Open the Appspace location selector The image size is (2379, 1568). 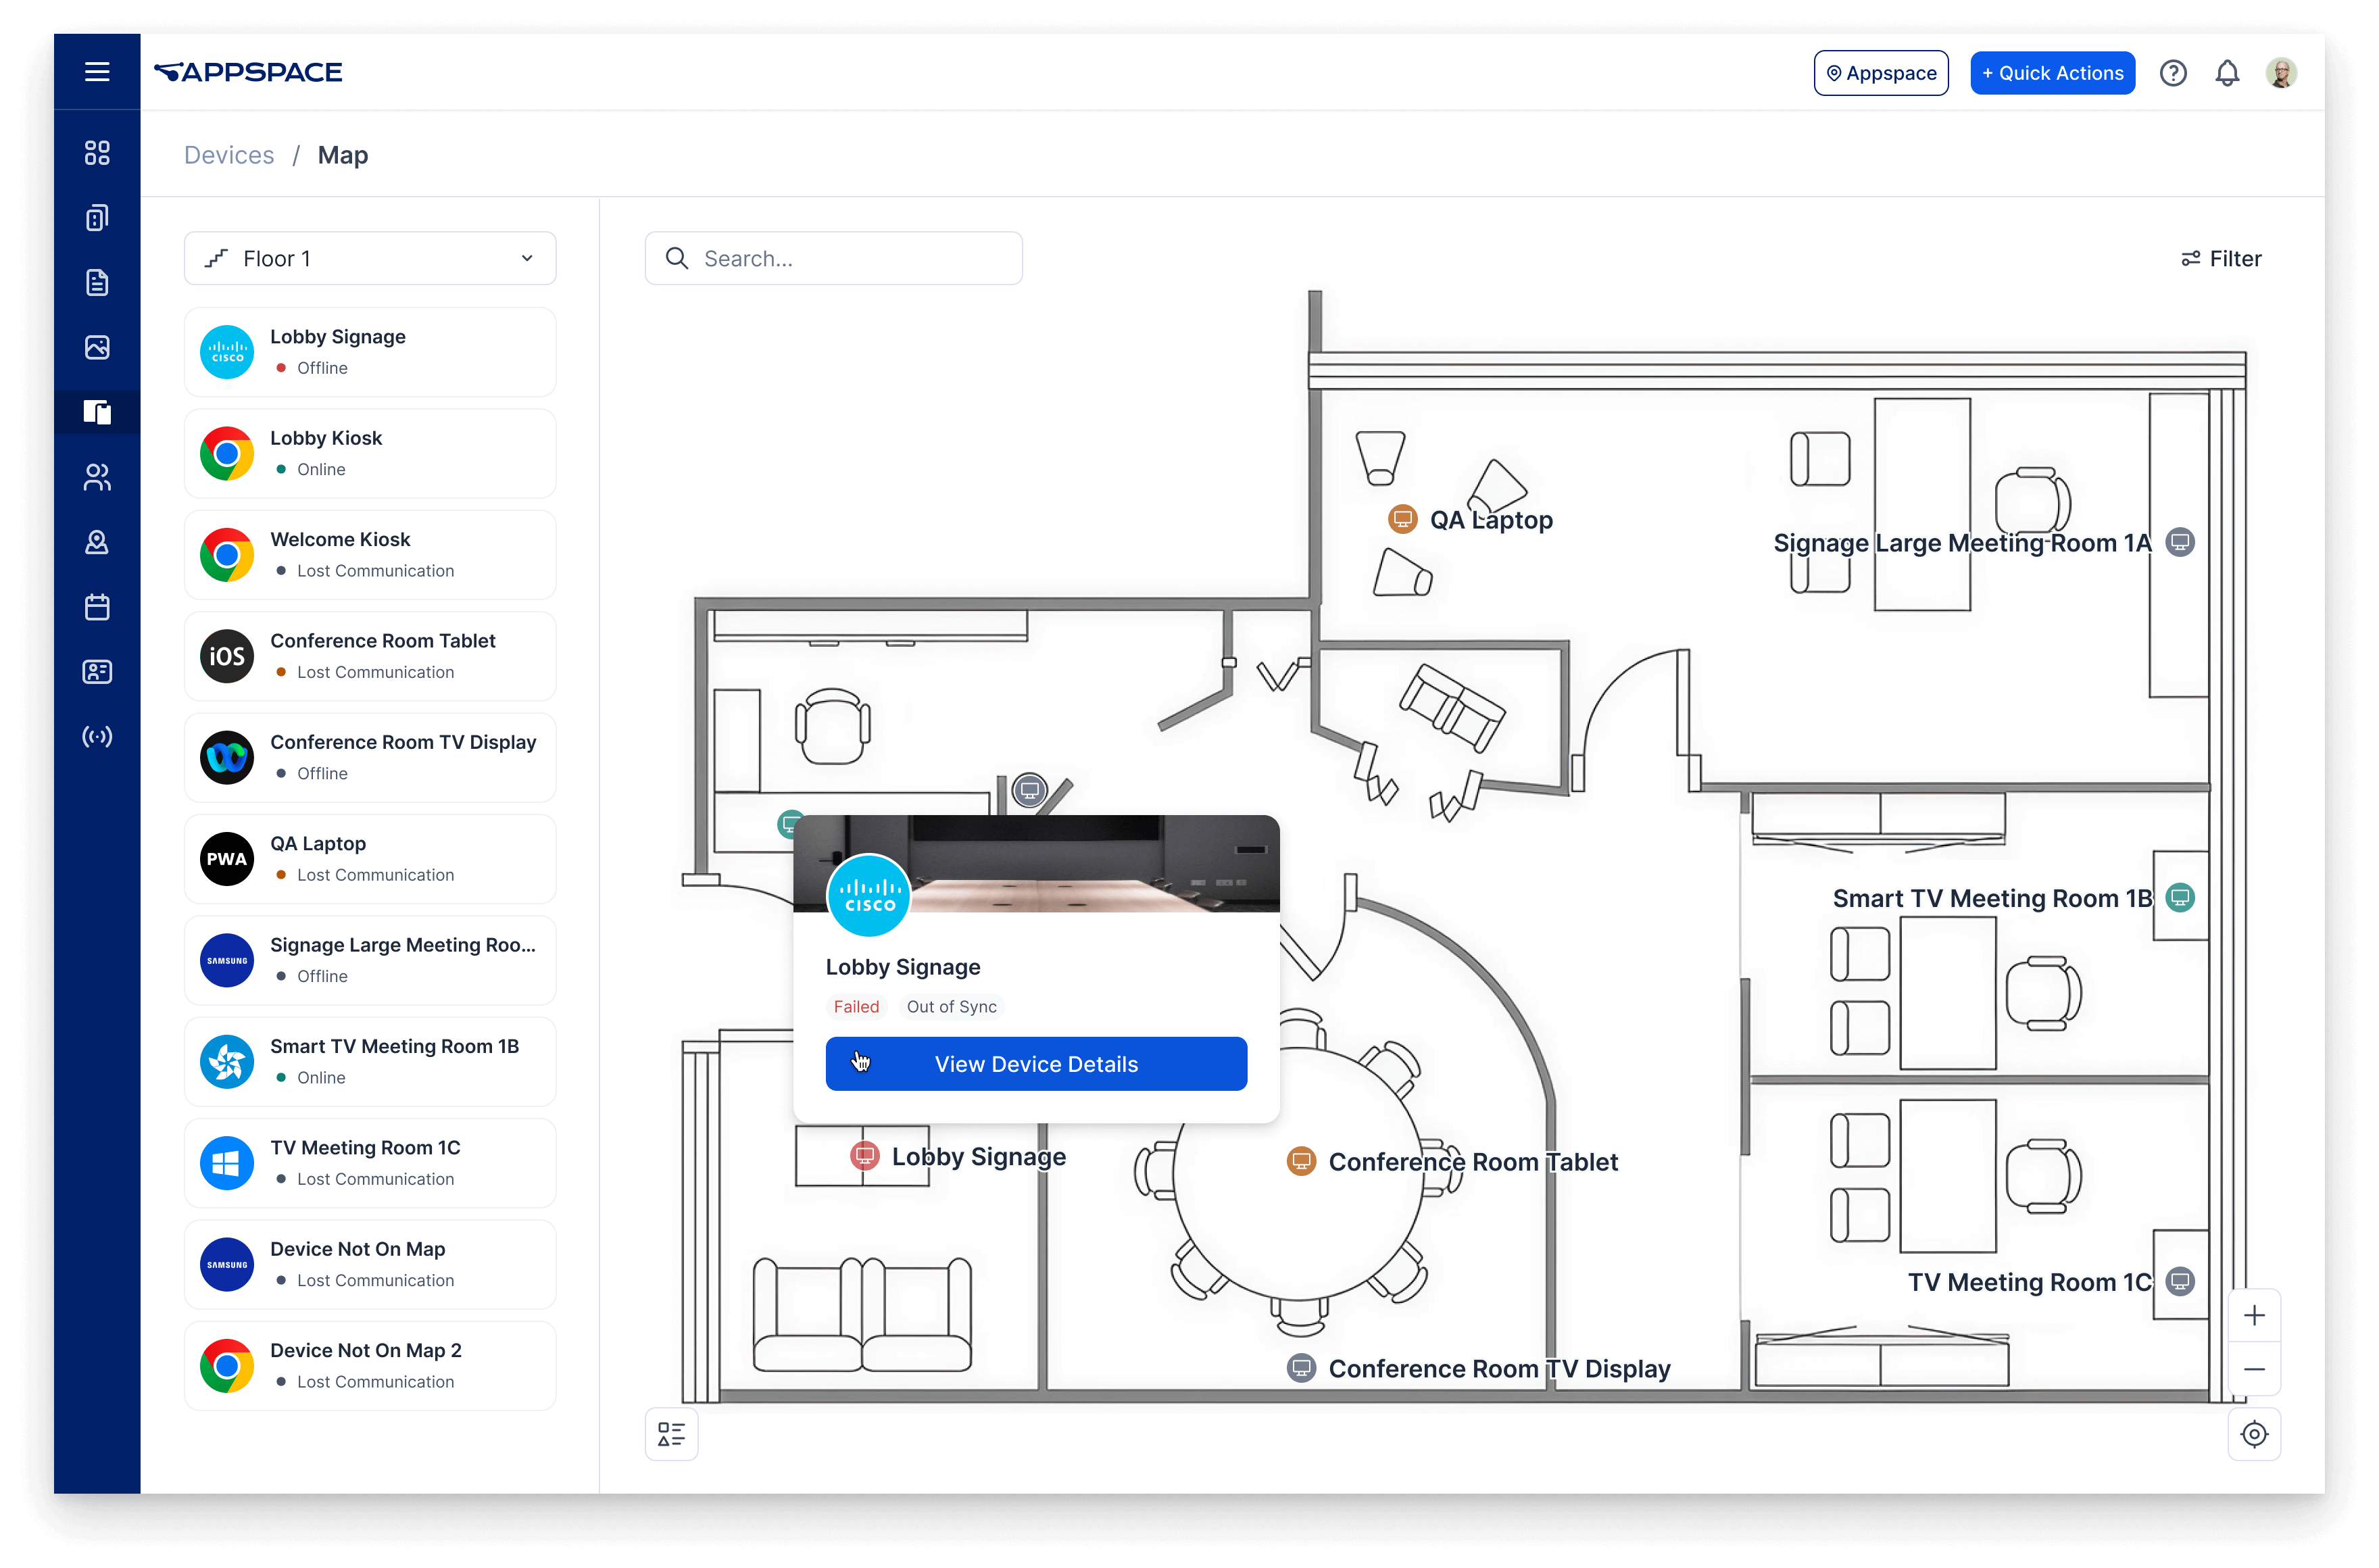1880,73
